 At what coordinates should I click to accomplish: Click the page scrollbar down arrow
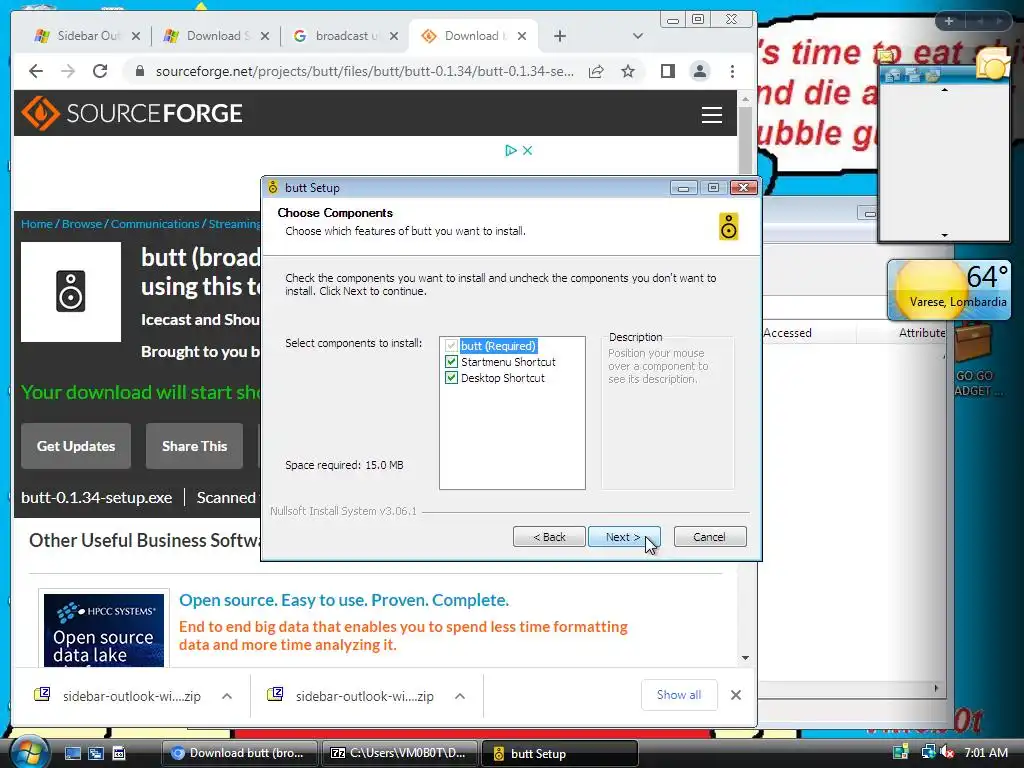(x=745, y=658)
